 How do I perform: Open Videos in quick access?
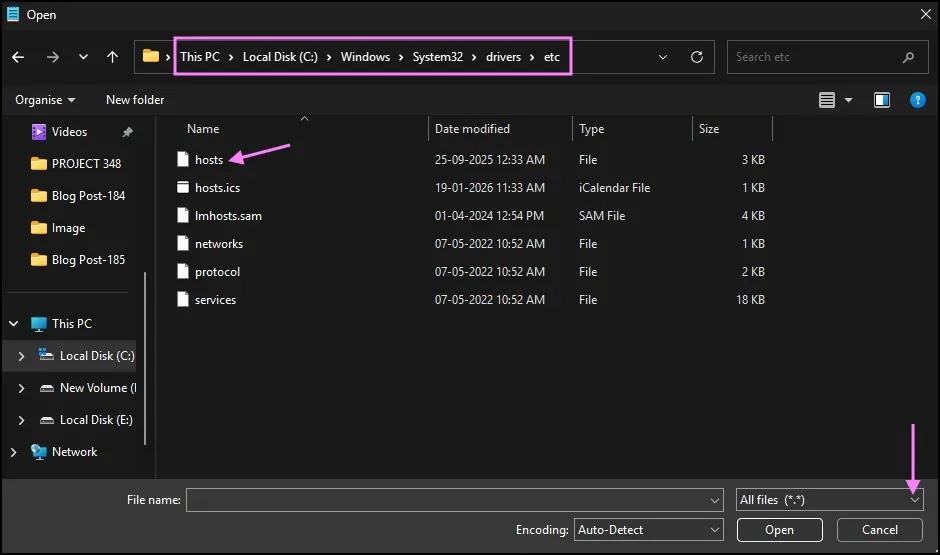[69, 132]
